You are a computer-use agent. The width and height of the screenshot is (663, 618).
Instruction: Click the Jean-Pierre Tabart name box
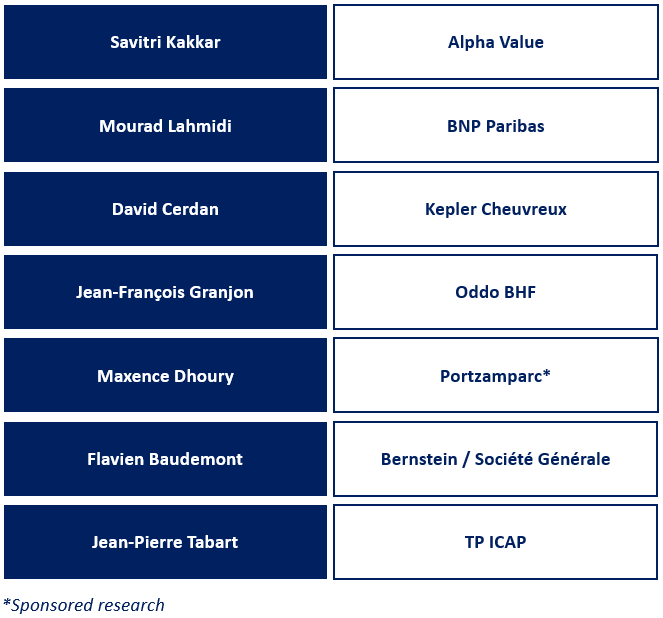point(165,542)
